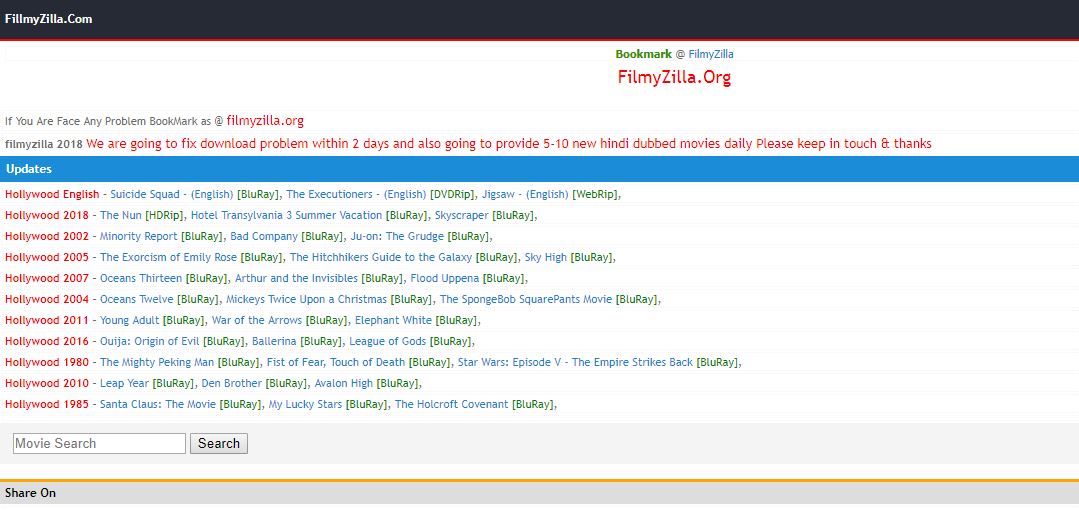Open Fist of Fear, Touch of Death link
Image resolution: width=1079 pixels, height=510 pixels.
pos(336,363)
